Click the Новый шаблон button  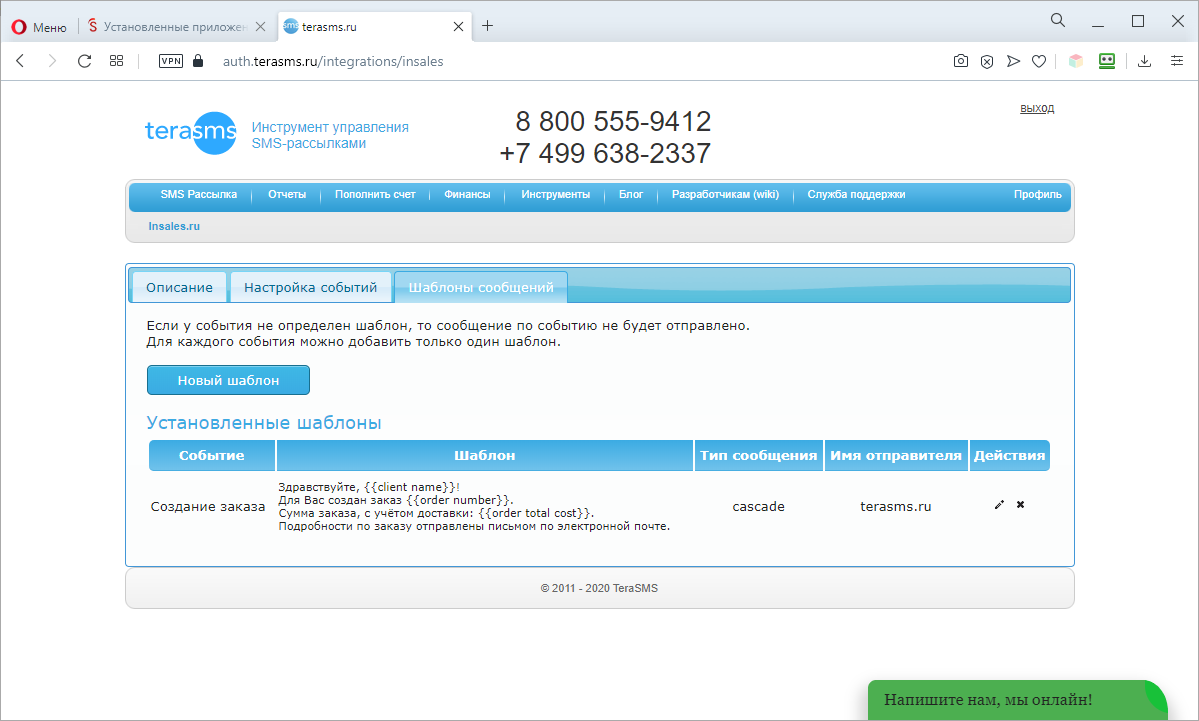pyautogui.click(x=229, y=380)
